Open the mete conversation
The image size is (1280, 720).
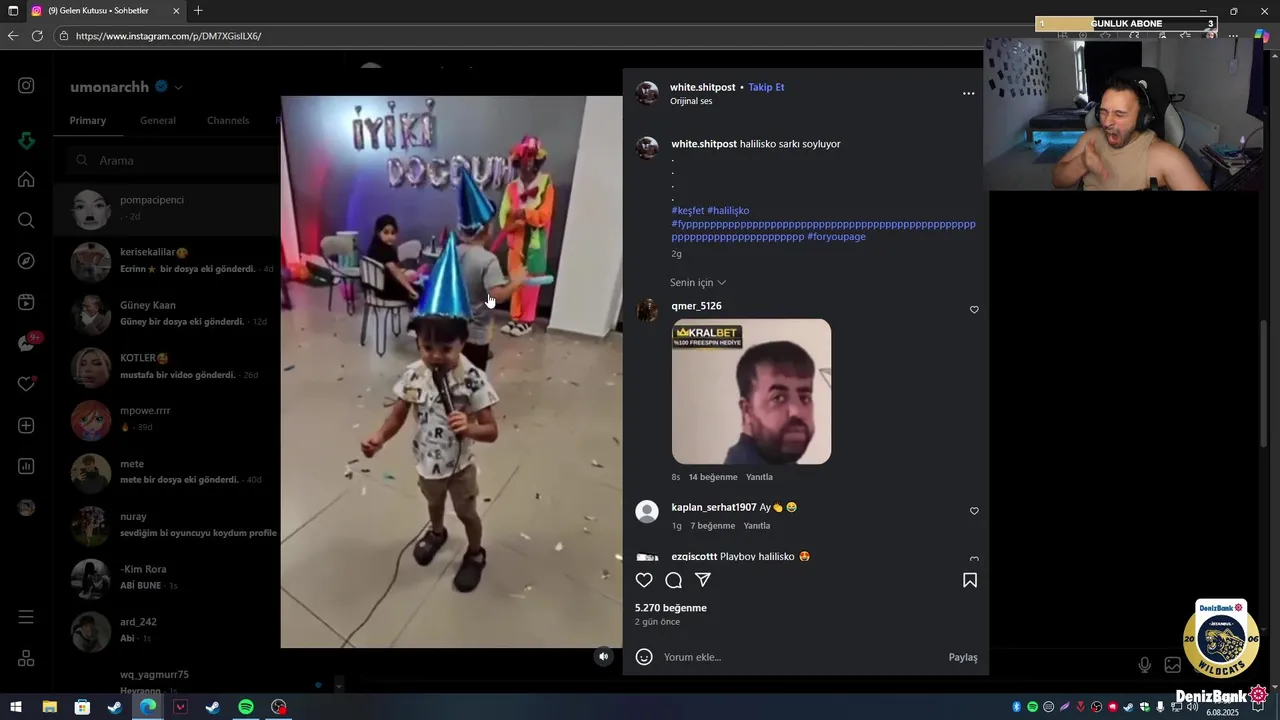(166, 473)
